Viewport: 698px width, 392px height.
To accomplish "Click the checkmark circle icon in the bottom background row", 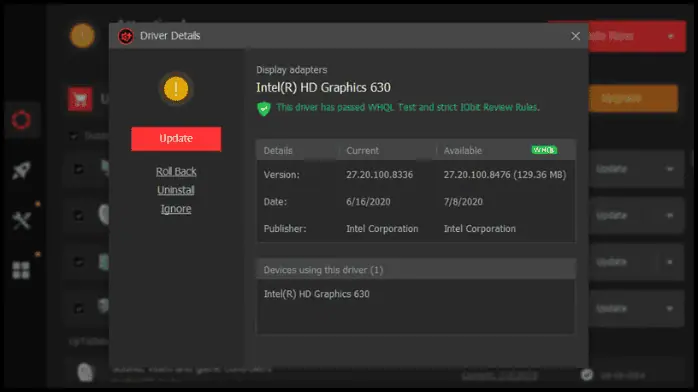I will point(587,375).
